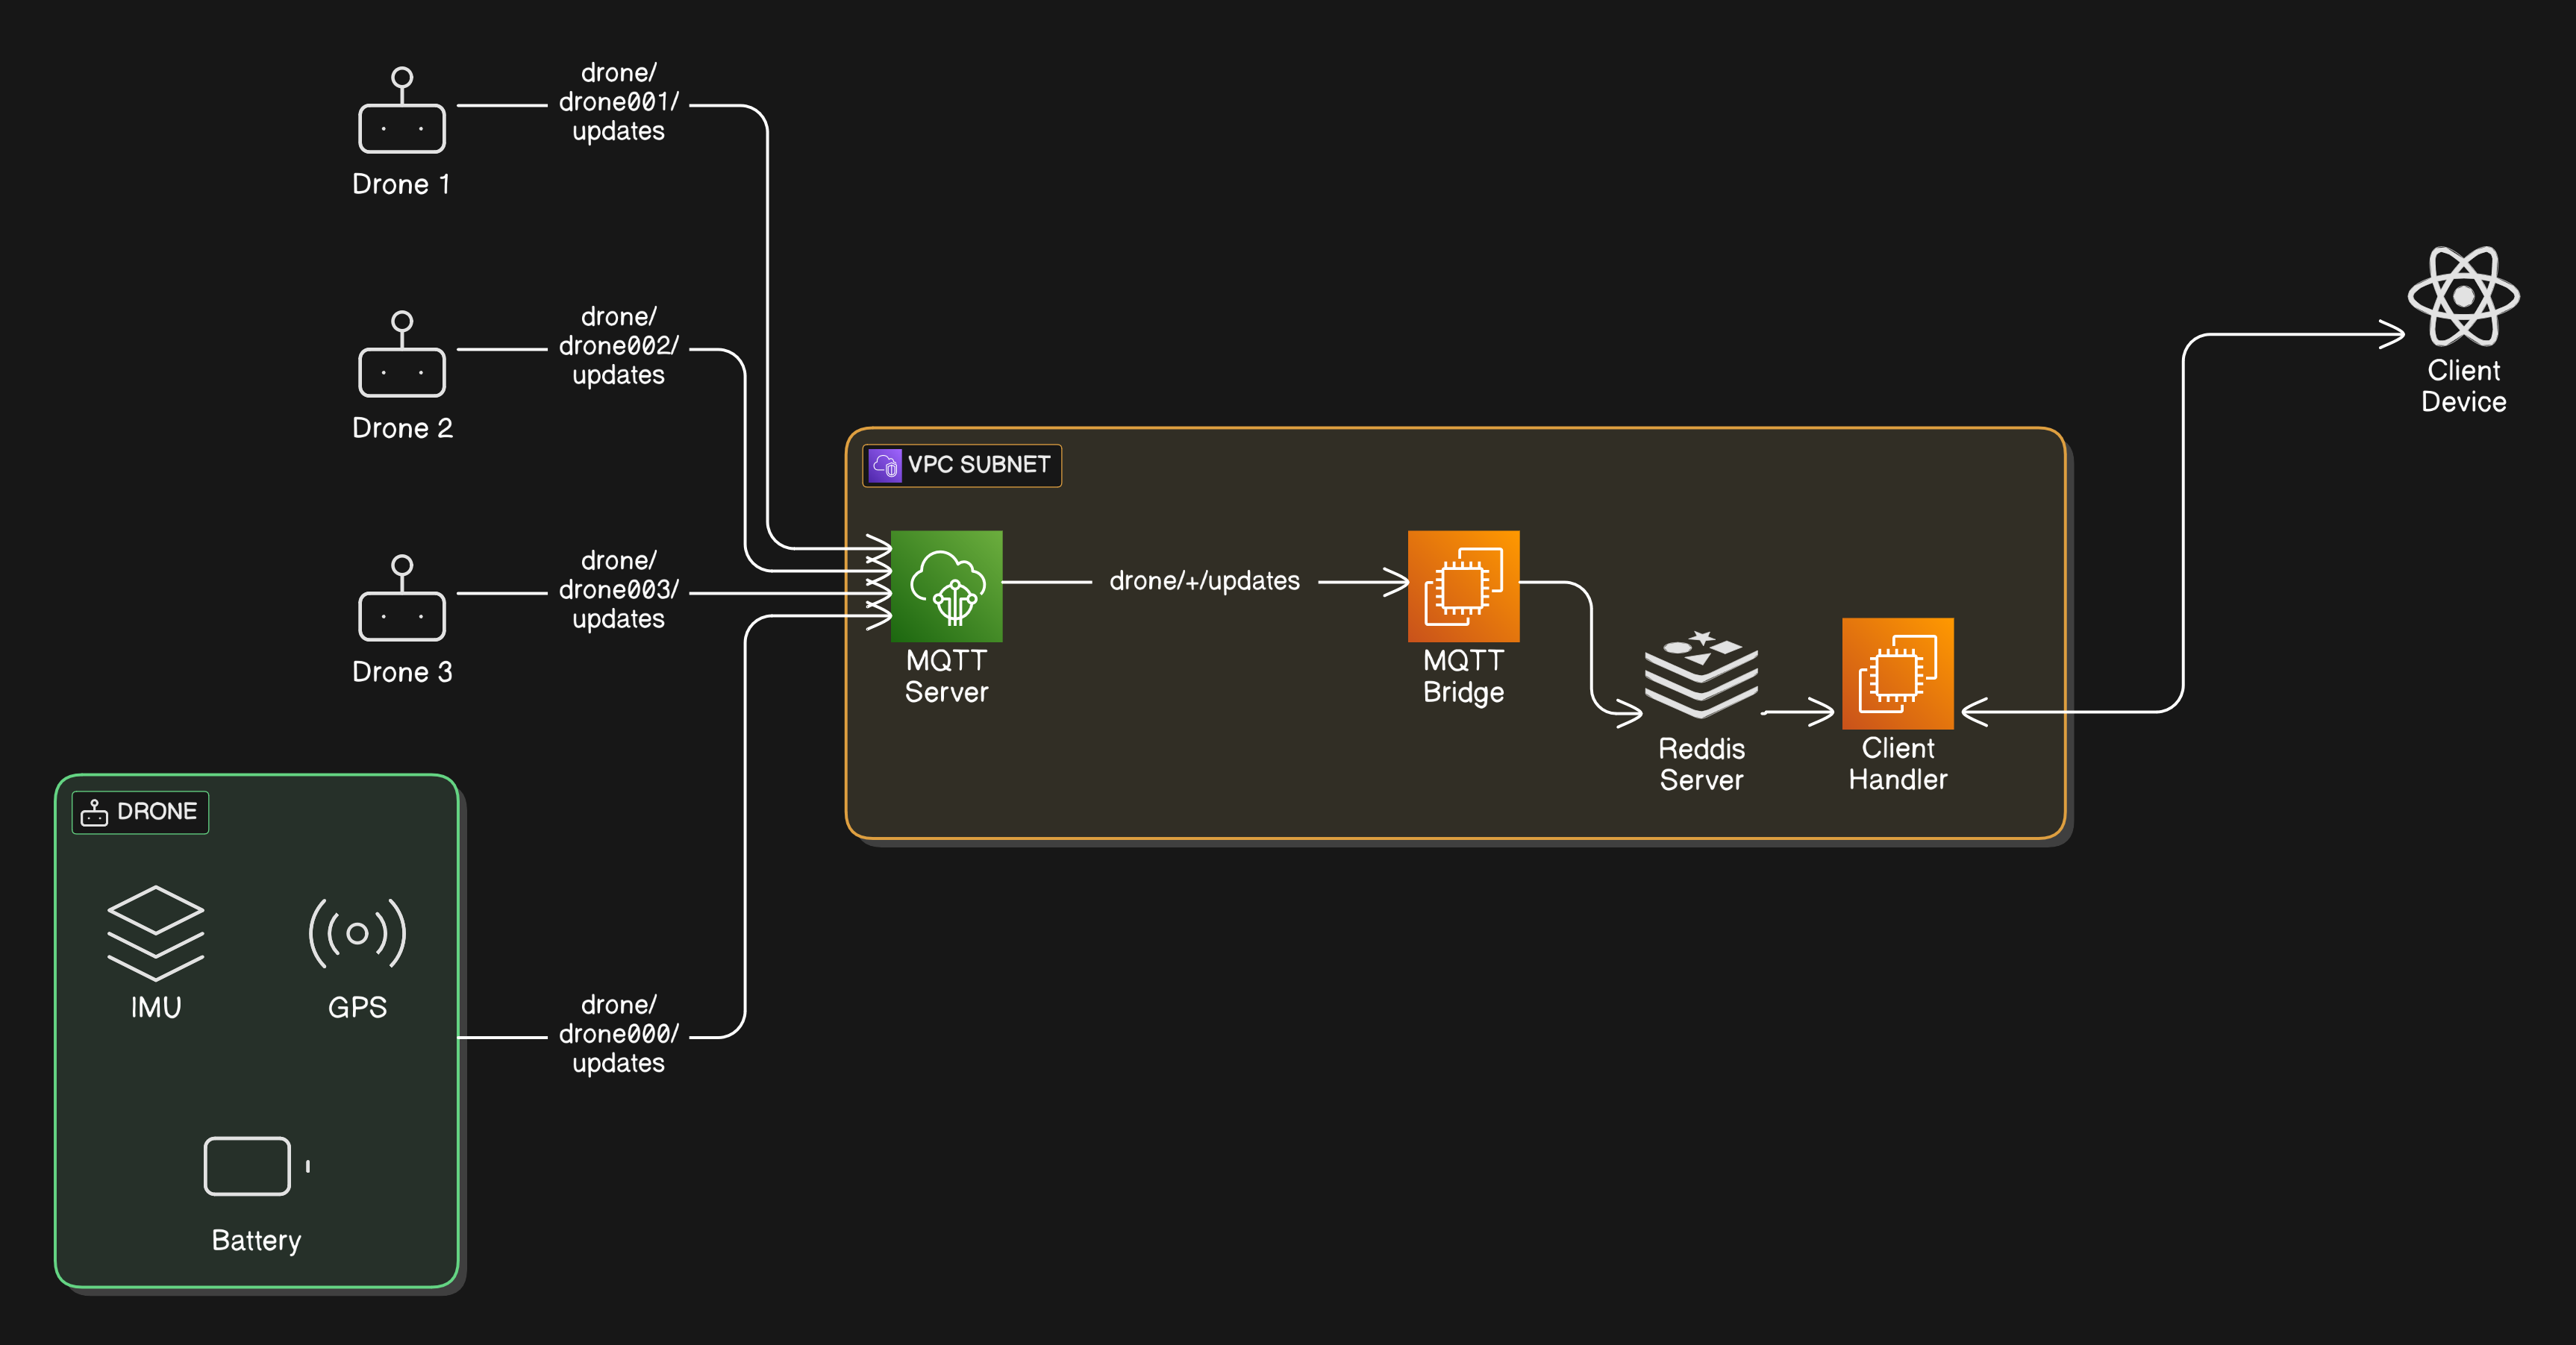Click the drone/drone001/updates topic label
This screenshot has width=2576, height=1345.
[x=618, y=102]
